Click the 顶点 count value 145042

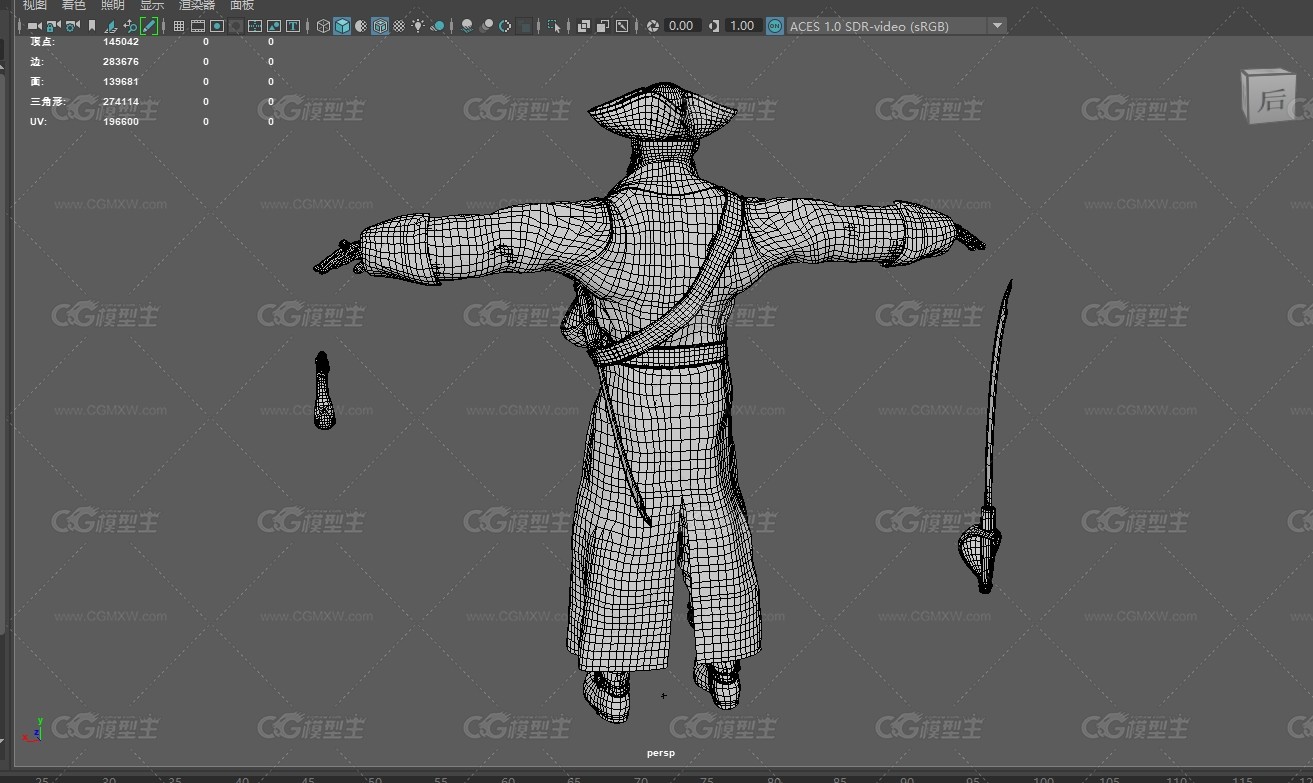coord(120,42)
